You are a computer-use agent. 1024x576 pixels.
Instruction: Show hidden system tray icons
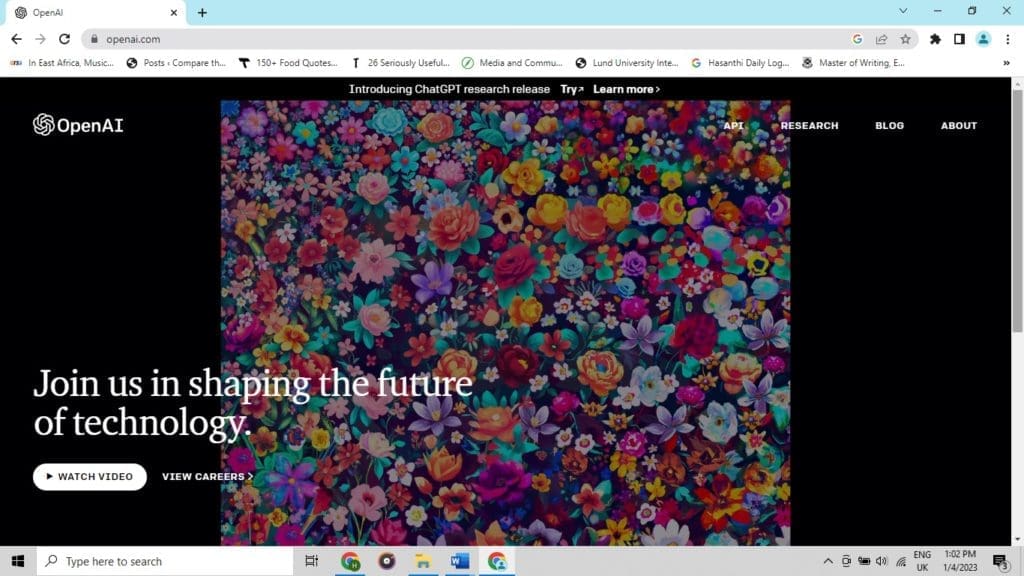pos(827,561)
